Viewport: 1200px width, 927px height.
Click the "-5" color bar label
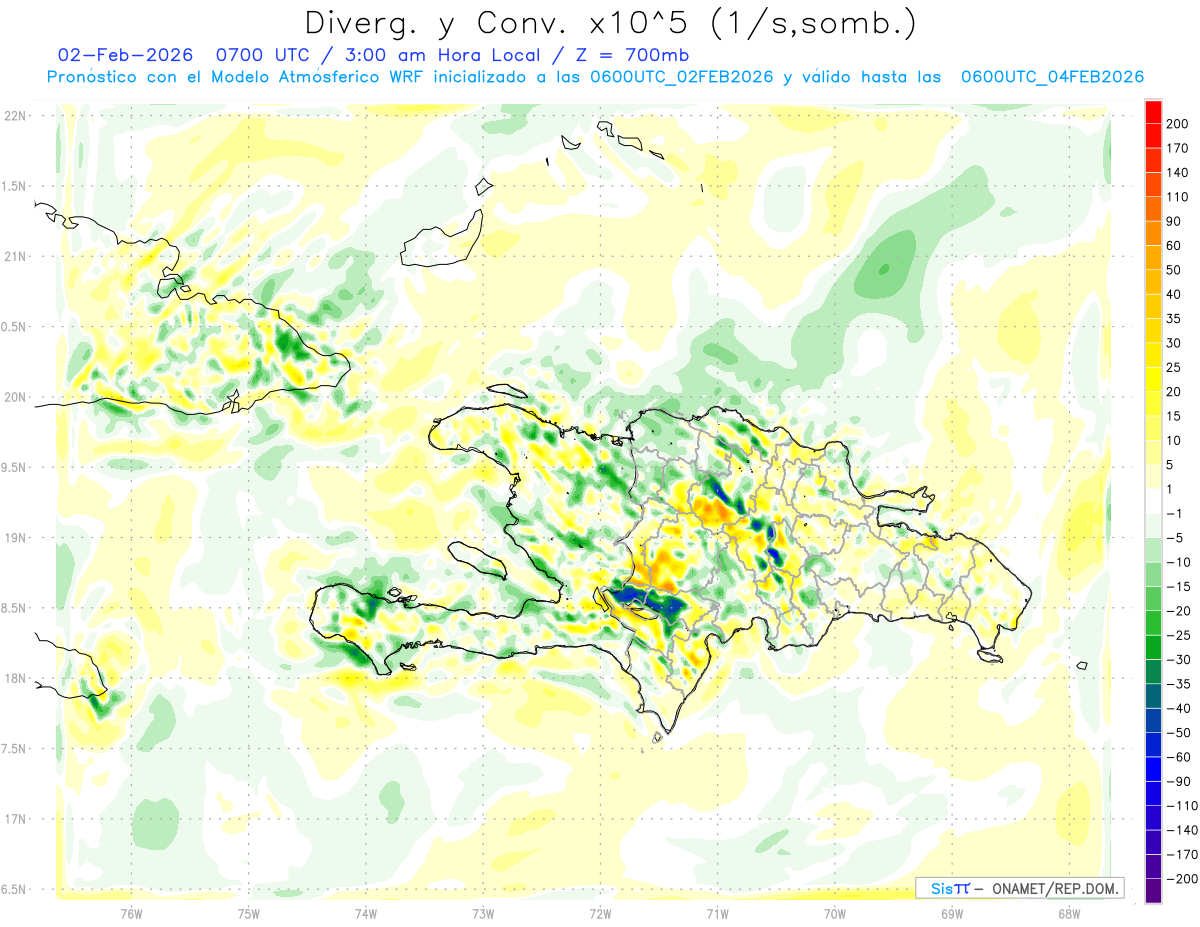point(1176,537)
